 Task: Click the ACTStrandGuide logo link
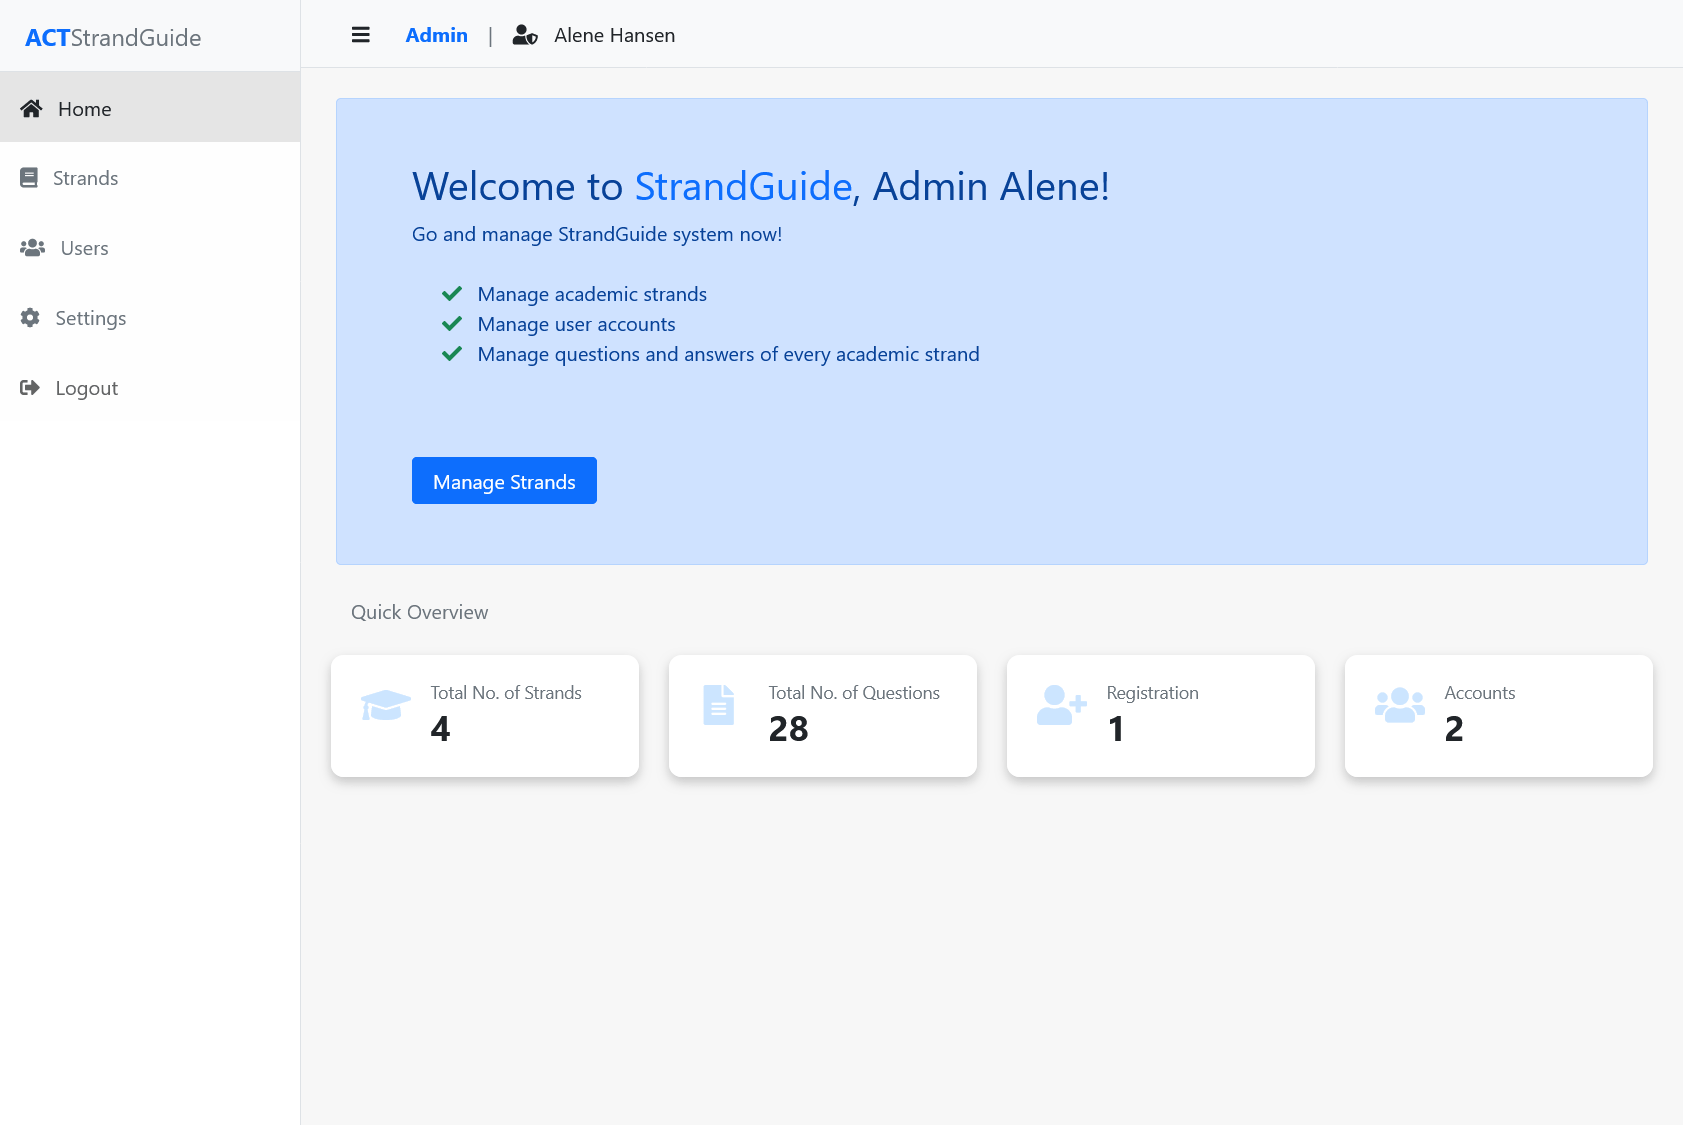click(113, 38)
